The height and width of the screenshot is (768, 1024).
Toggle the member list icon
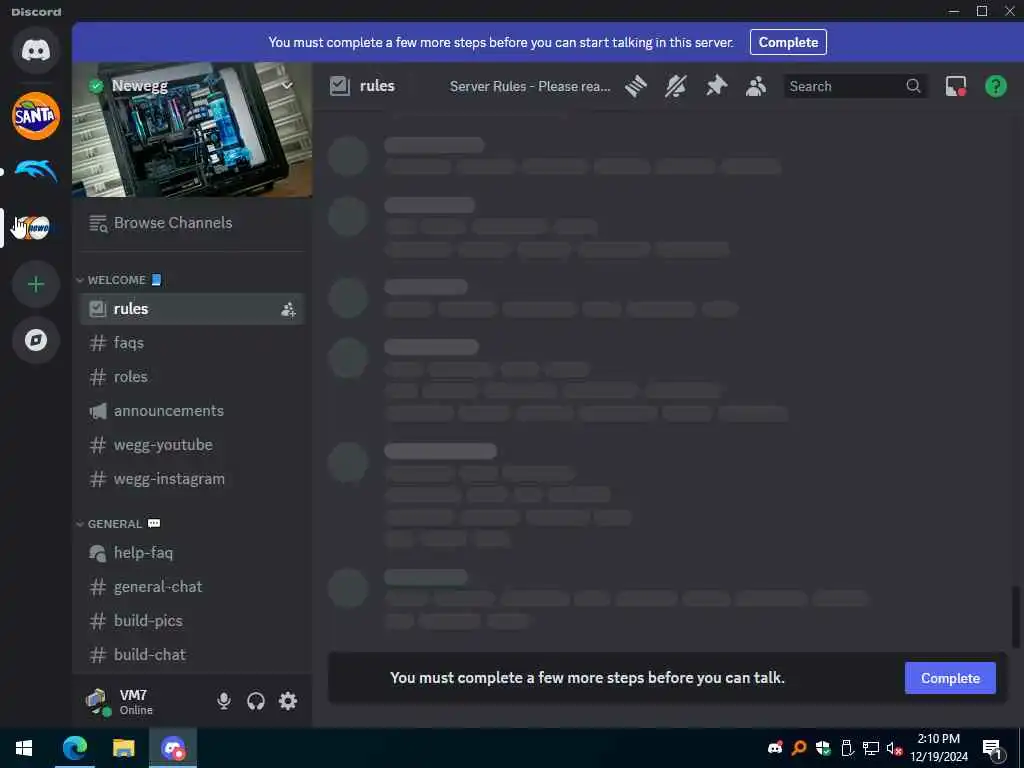[x=756, y=86]
